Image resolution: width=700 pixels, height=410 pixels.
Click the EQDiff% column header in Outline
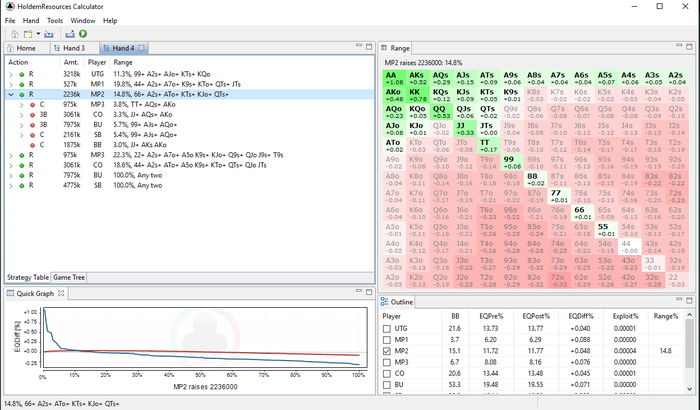click(581, 316)
